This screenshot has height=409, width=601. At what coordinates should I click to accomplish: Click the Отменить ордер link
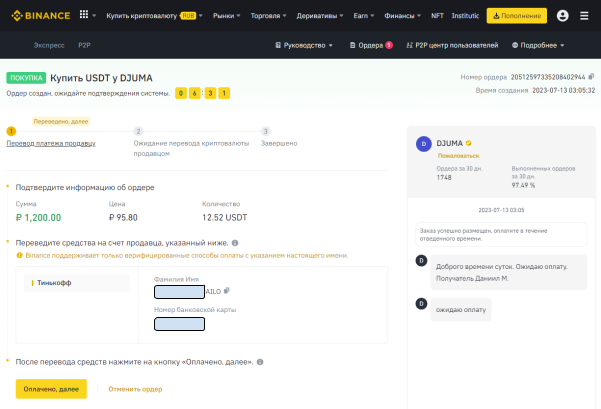[135, 389]
